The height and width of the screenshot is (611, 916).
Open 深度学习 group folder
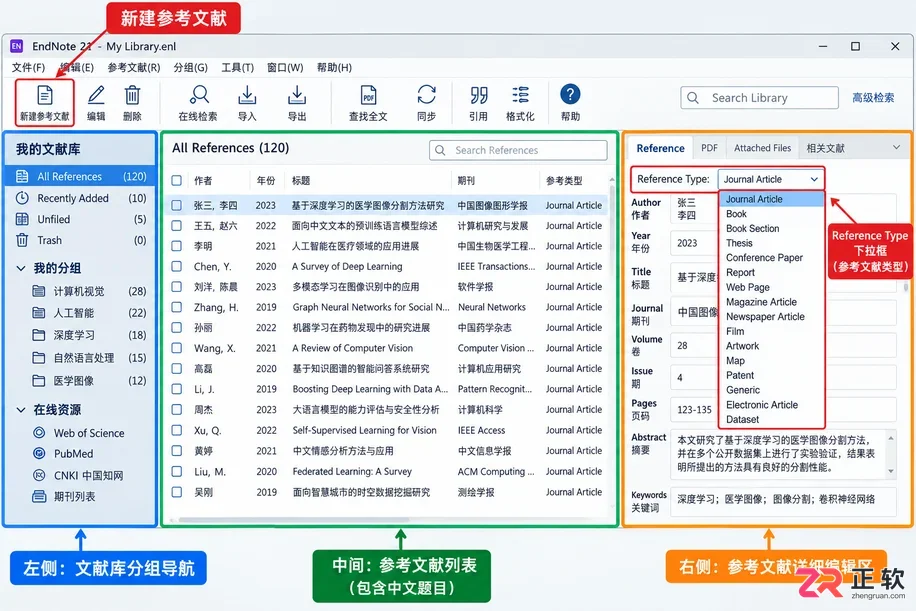click(x=89, y=335)
